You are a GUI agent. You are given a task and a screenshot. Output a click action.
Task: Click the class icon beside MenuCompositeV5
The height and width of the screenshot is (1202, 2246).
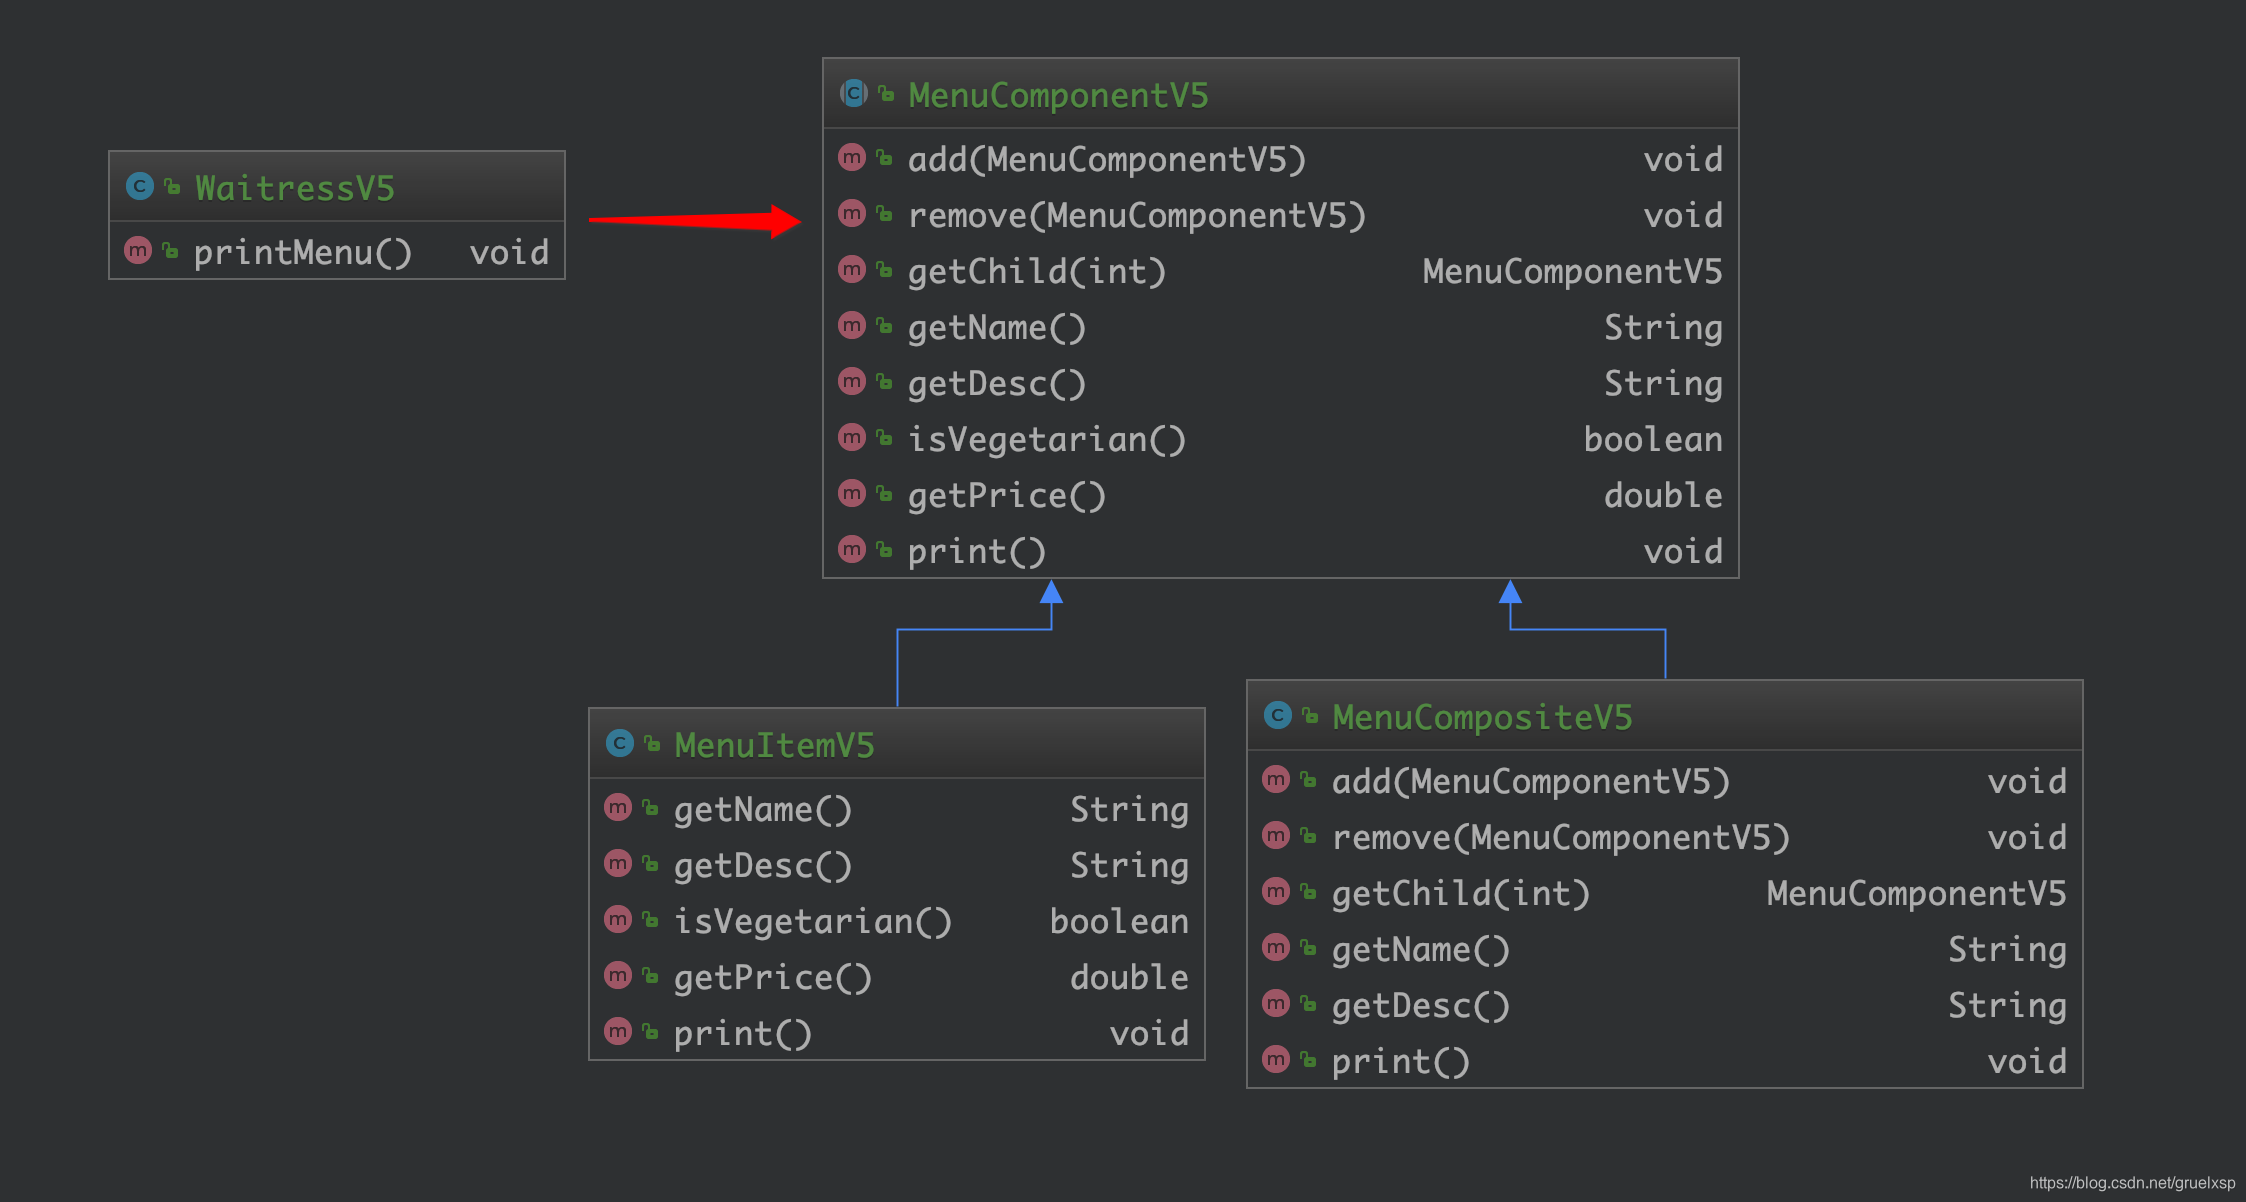[x=1277, y=715]
